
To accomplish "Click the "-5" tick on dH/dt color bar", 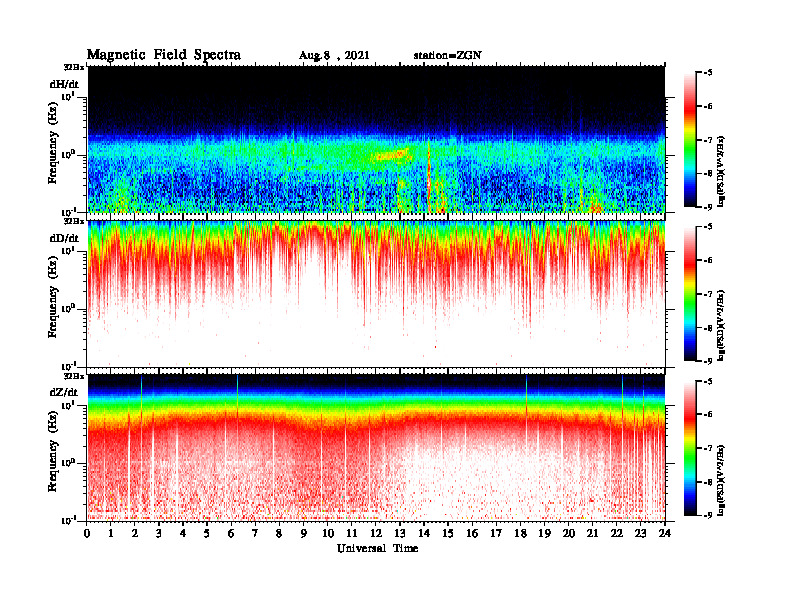I will click(708, 73).
